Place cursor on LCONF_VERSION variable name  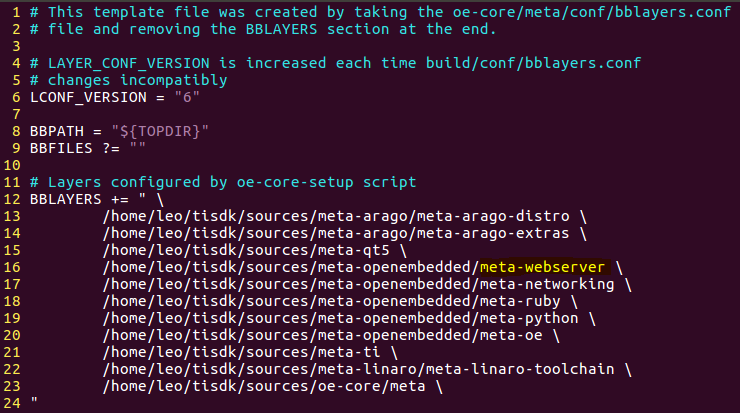pos(88,97)
